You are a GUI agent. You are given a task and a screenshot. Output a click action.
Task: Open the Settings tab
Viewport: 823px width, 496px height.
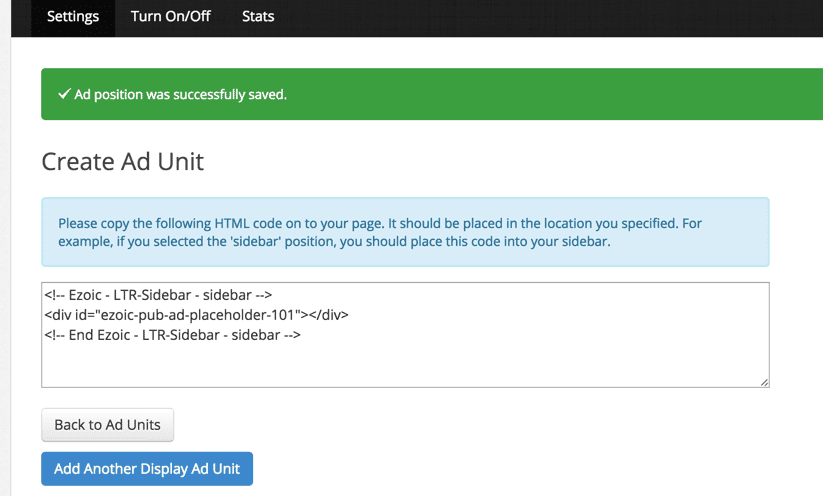(x=73, y=17)
